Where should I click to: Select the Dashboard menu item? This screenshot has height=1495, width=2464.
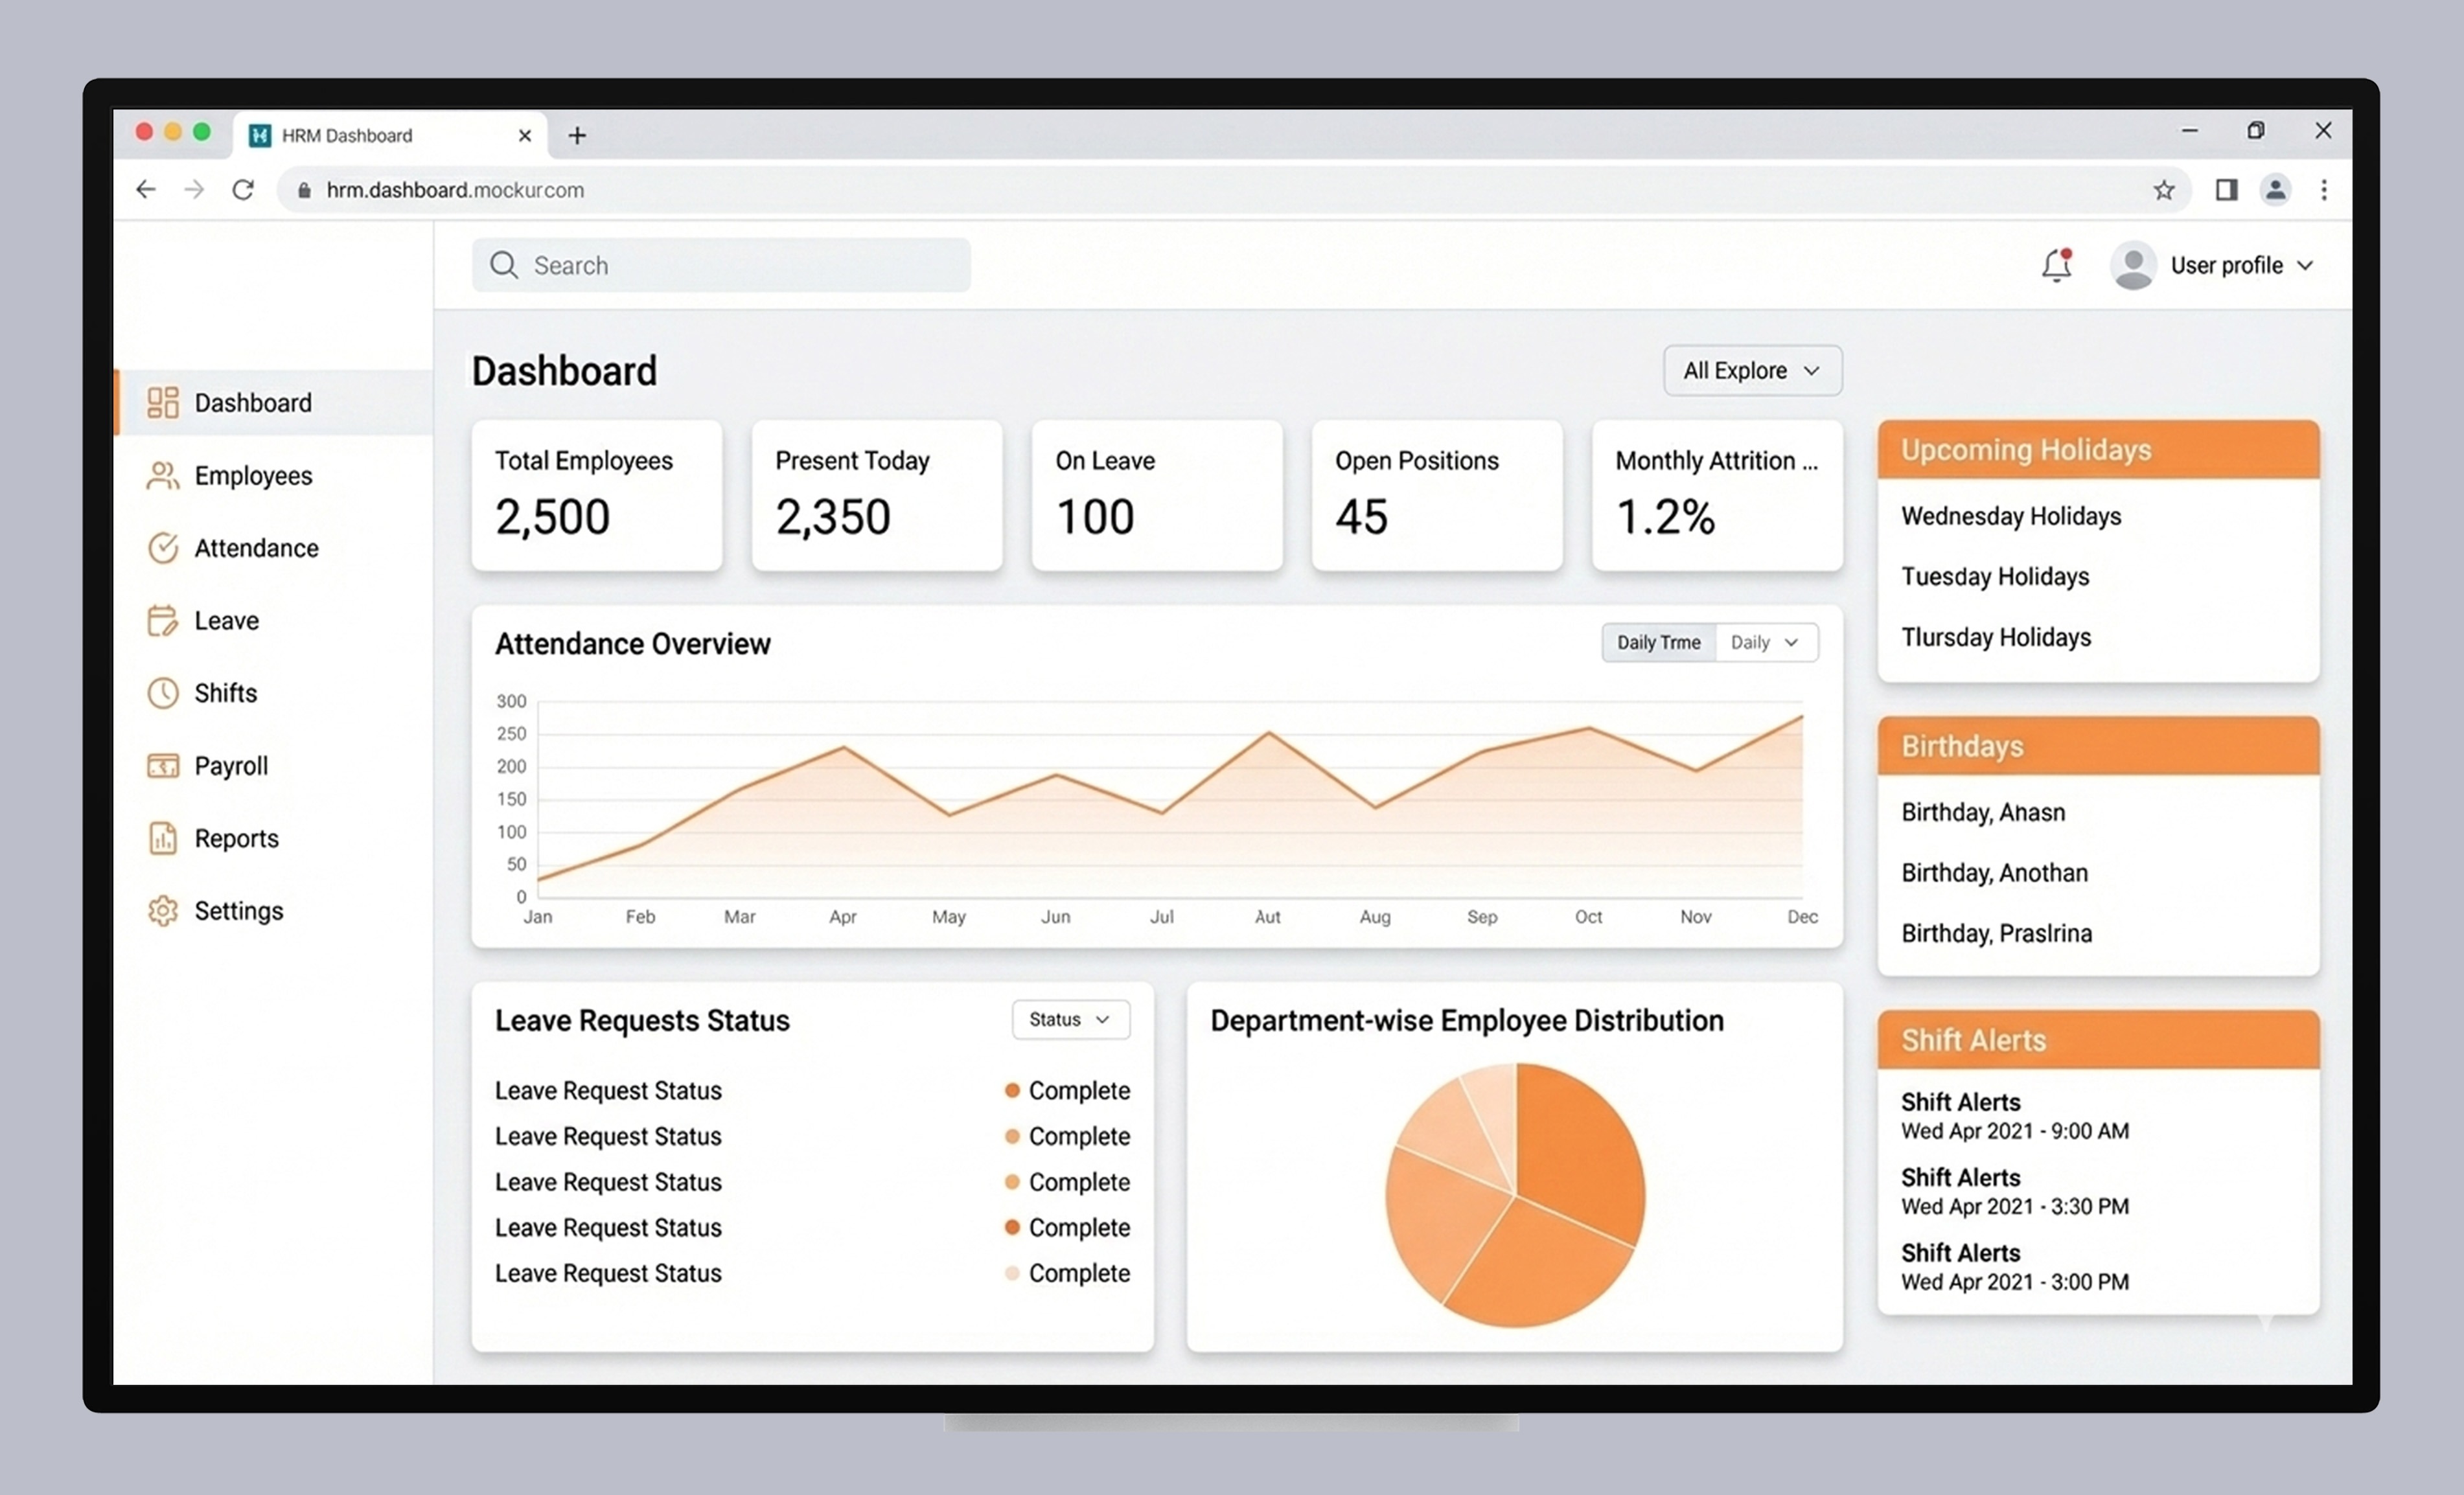pyautogui.click(x=252, y=403)
